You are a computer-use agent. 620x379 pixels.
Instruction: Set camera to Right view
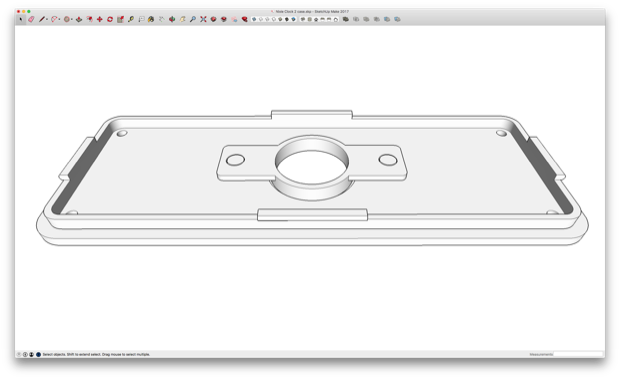point(322,19)
